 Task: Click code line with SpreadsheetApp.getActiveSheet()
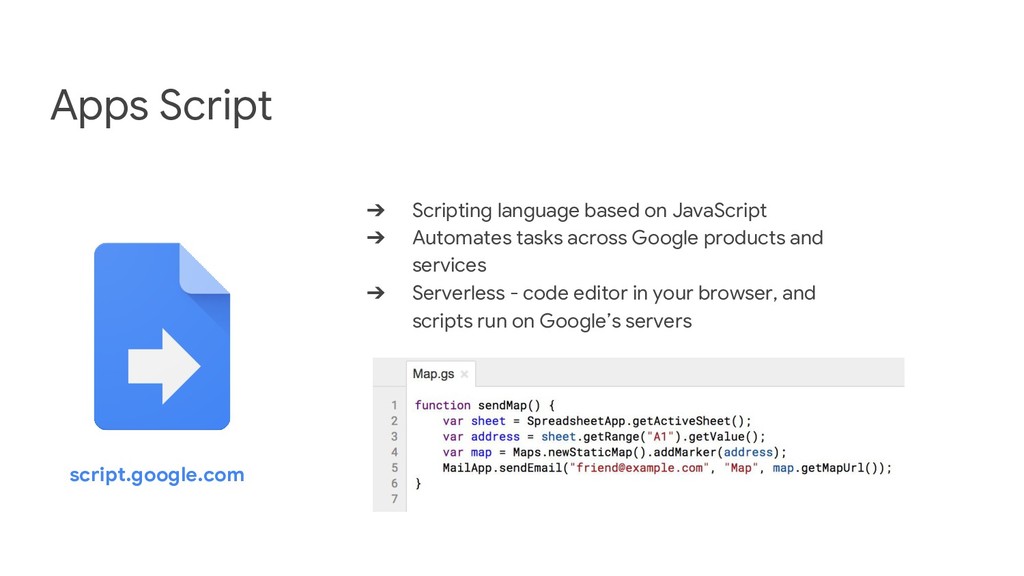597,421
